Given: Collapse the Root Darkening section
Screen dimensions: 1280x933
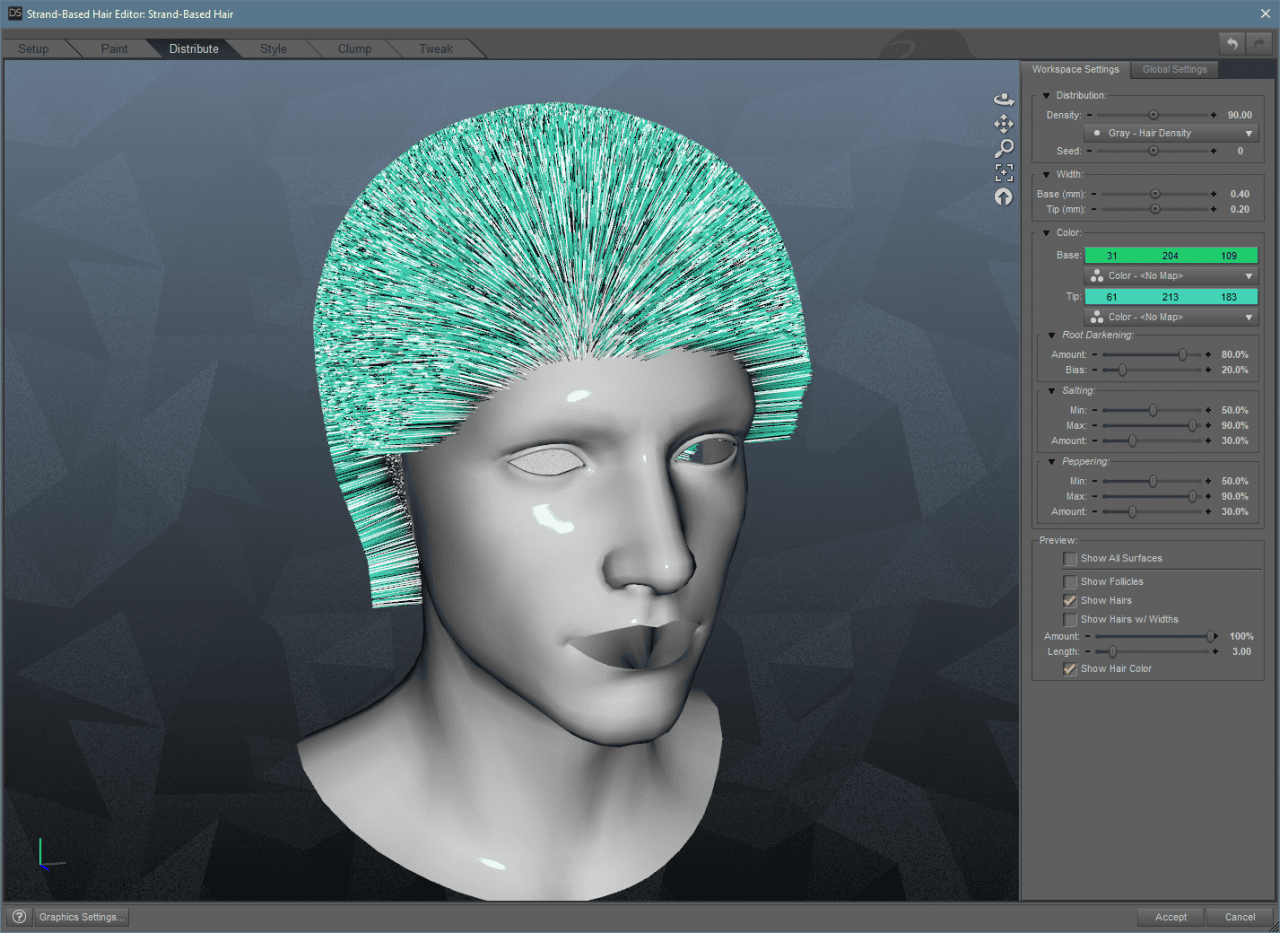Looking at the screenshot, I should (1051, 335).
